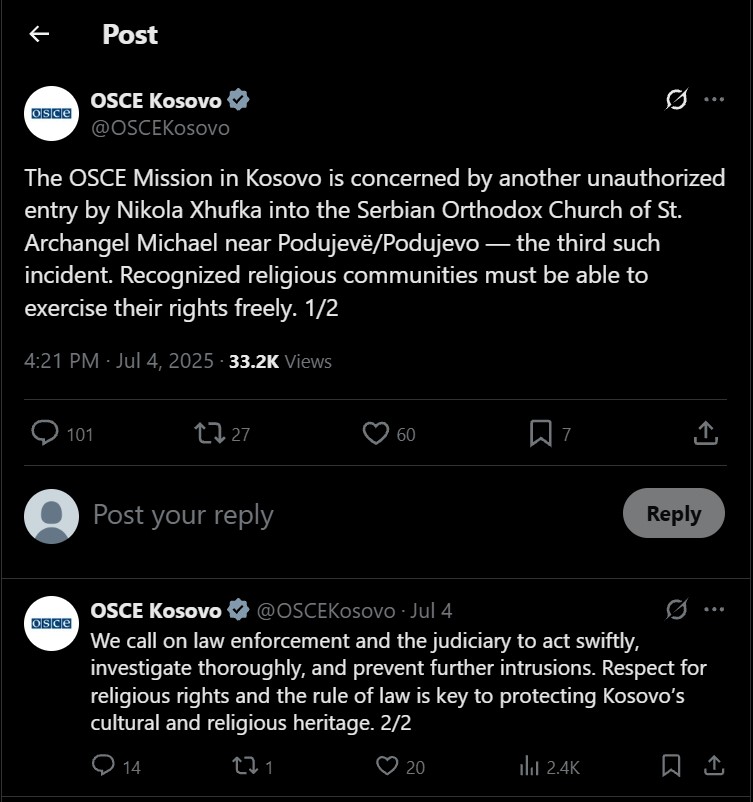Share the main OSCE Kosovo post
This screenshot has width=753, height=802.
pos(705,433)
